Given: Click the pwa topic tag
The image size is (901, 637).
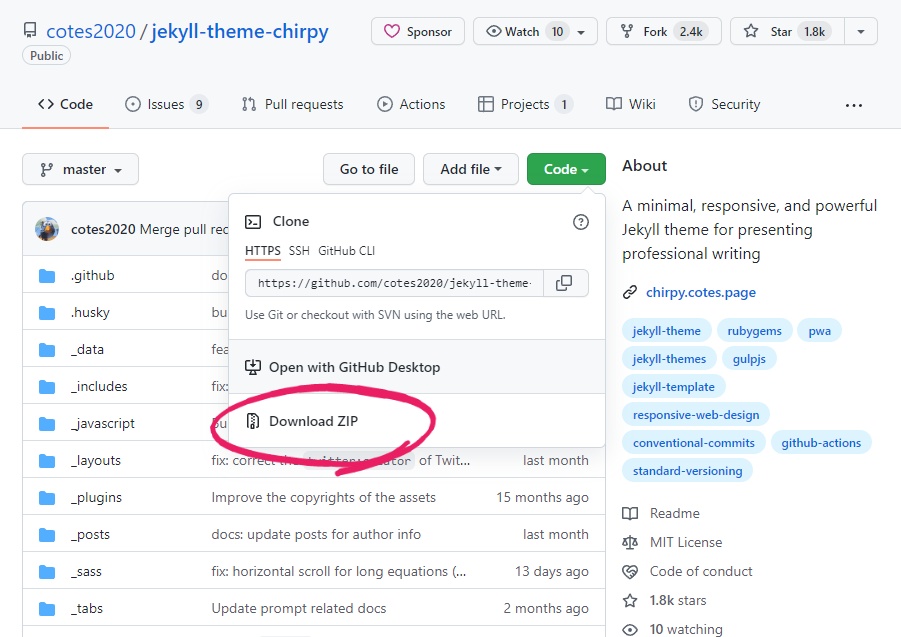Looking at the screenshot, I should coord(819,331).
